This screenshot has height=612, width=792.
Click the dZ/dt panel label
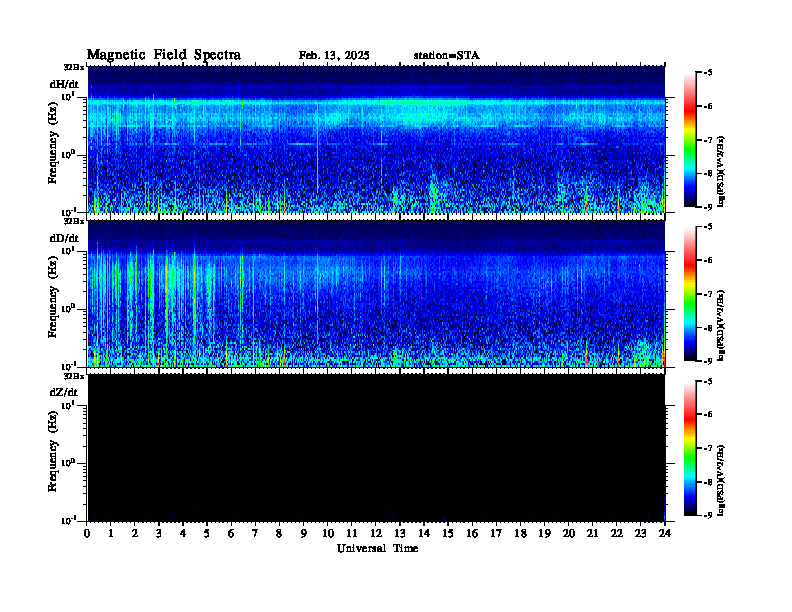64,392
